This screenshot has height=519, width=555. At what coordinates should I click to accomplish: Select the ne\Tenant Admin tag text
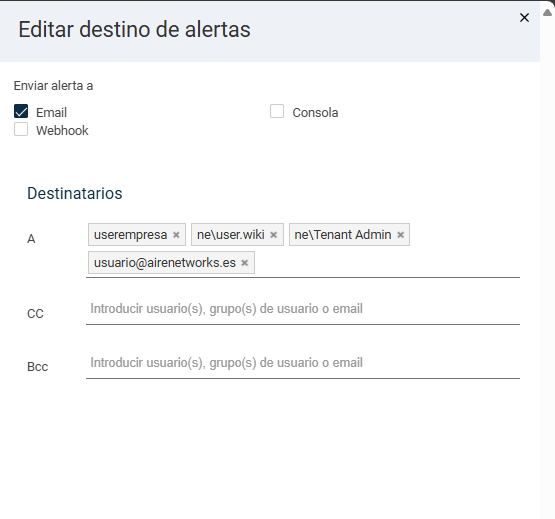coord(343,235)
